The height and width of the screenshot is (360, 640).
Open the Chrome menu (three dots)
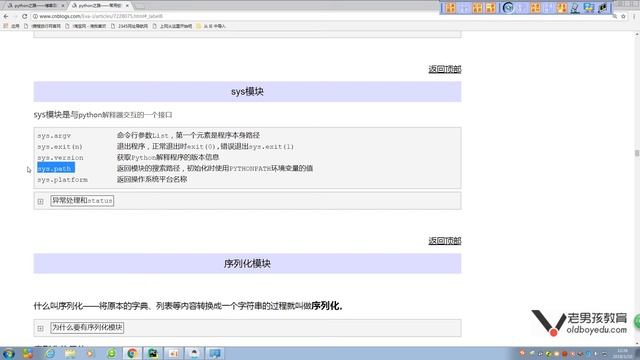(x=634, y=16)
